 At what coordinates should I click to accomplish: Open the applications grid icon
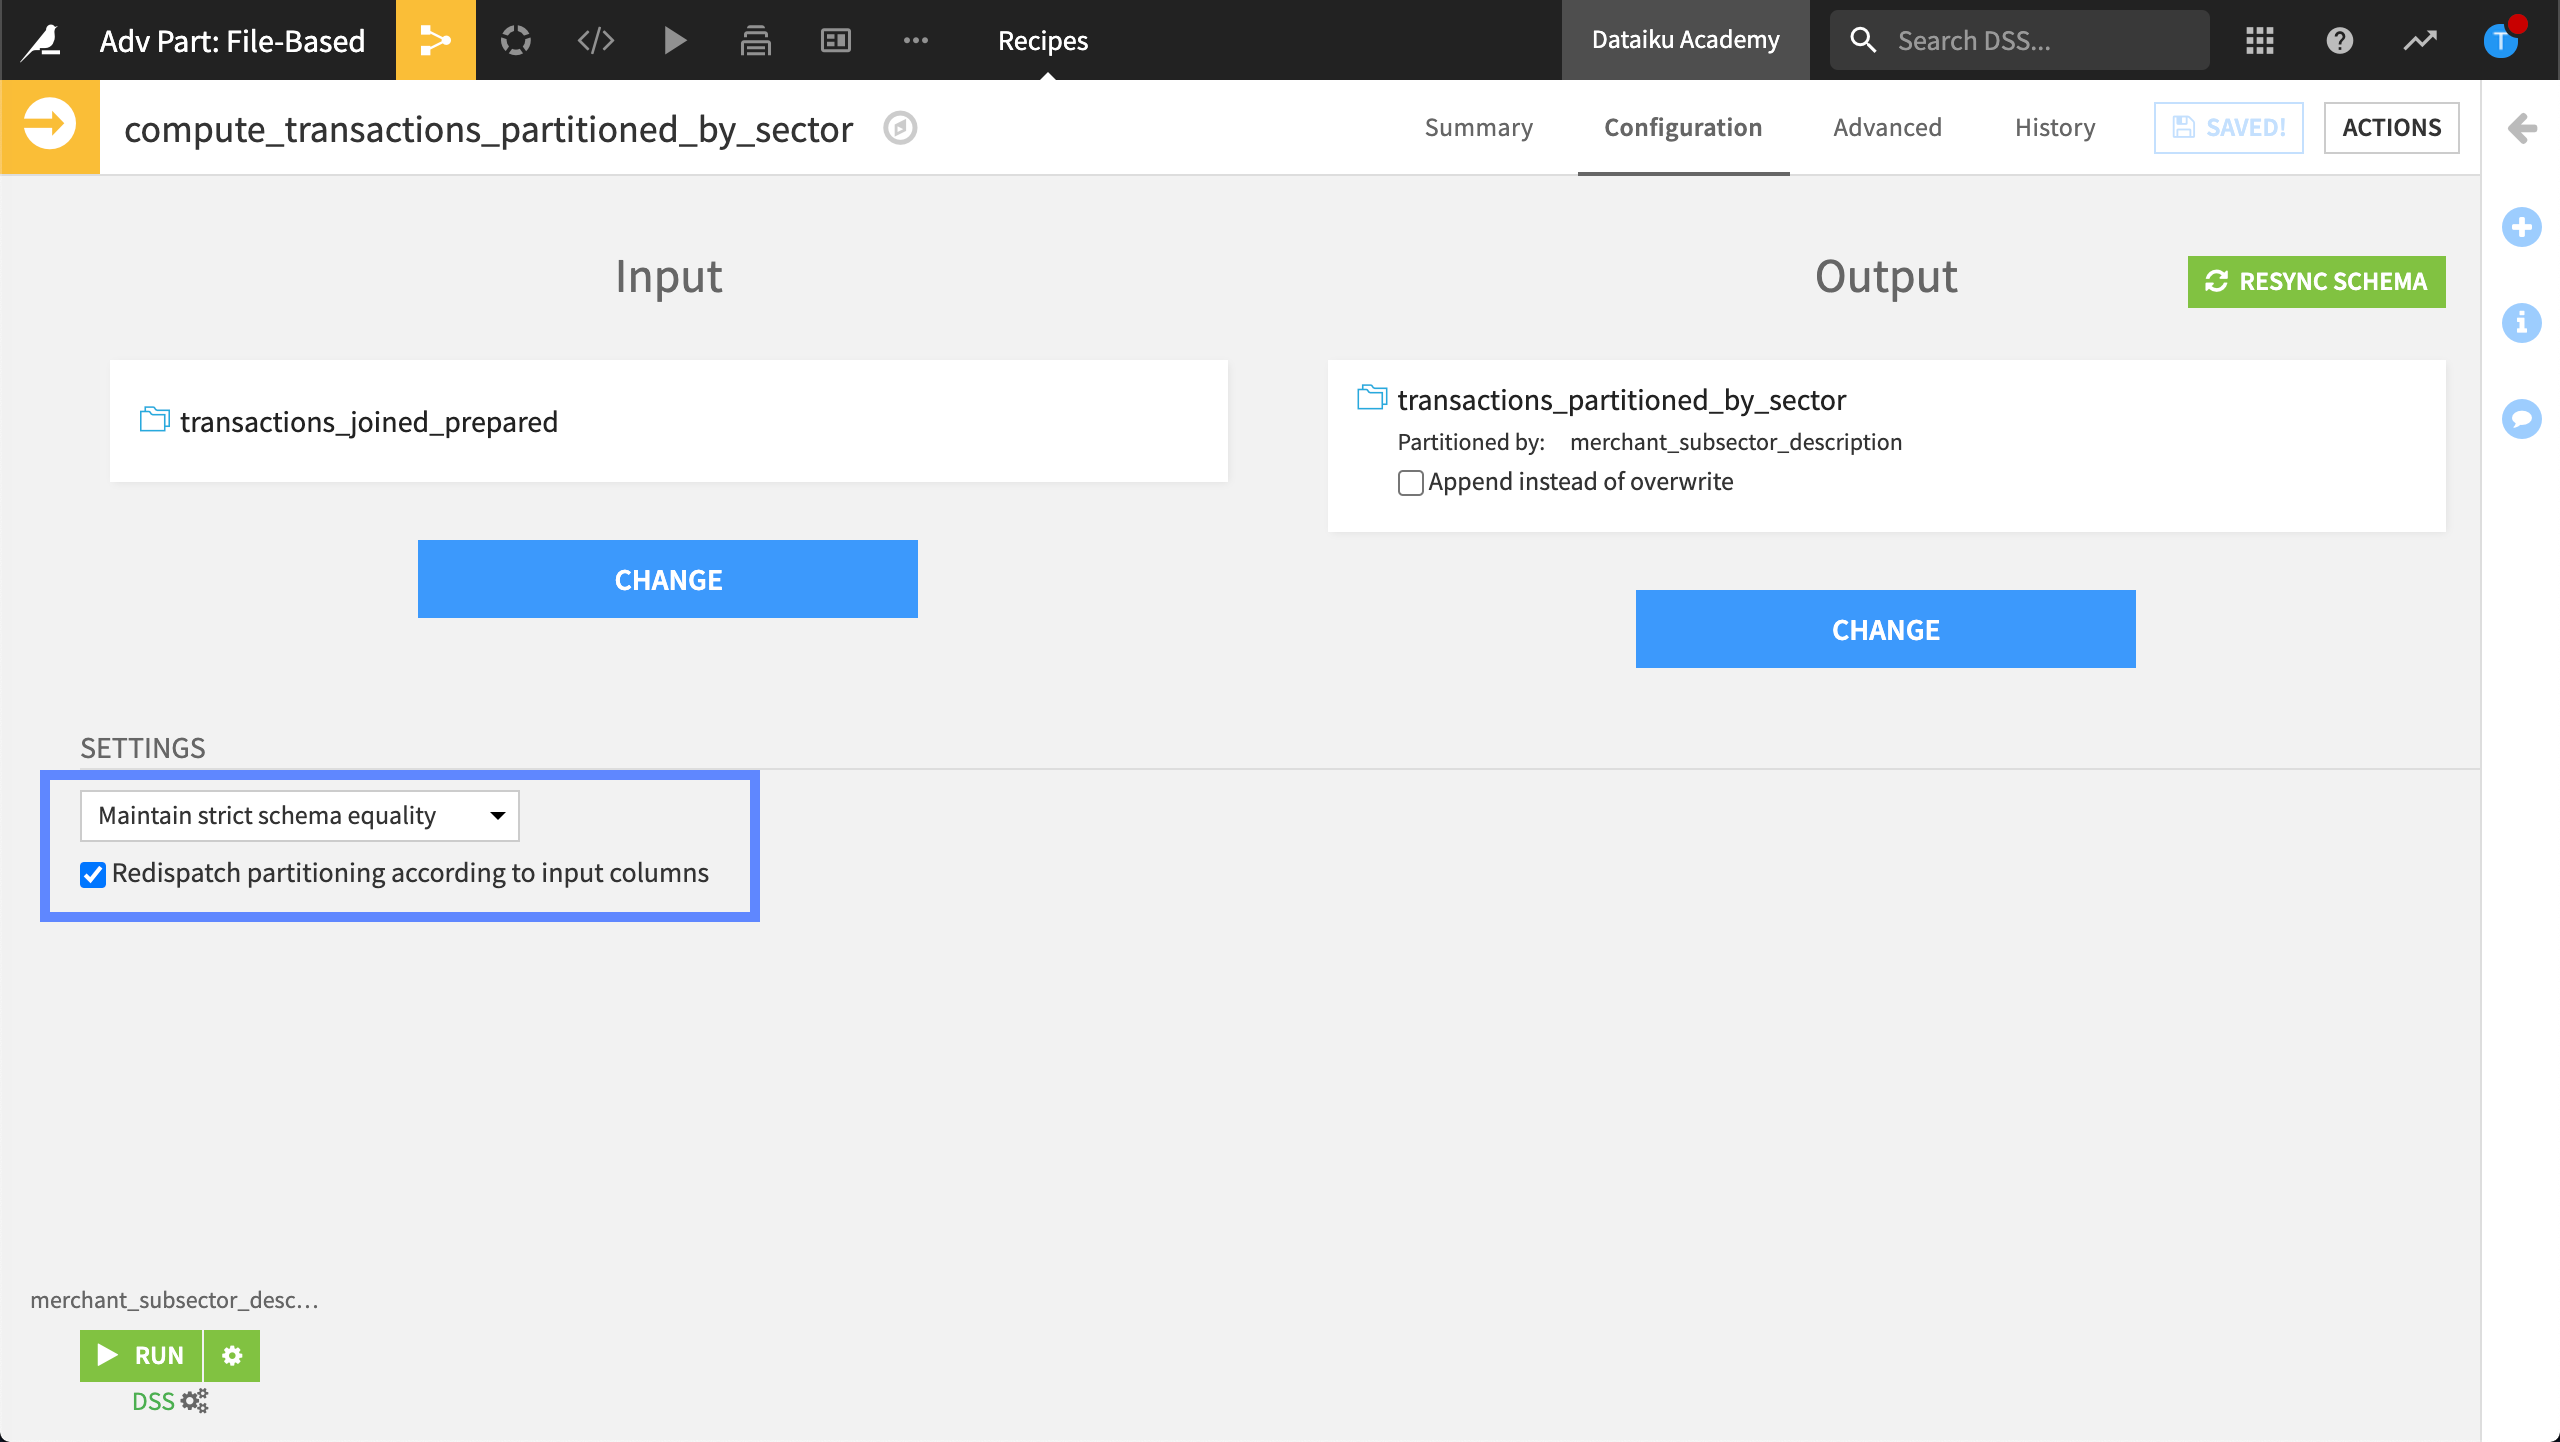pyautogui.click(x=2259, y=40)
